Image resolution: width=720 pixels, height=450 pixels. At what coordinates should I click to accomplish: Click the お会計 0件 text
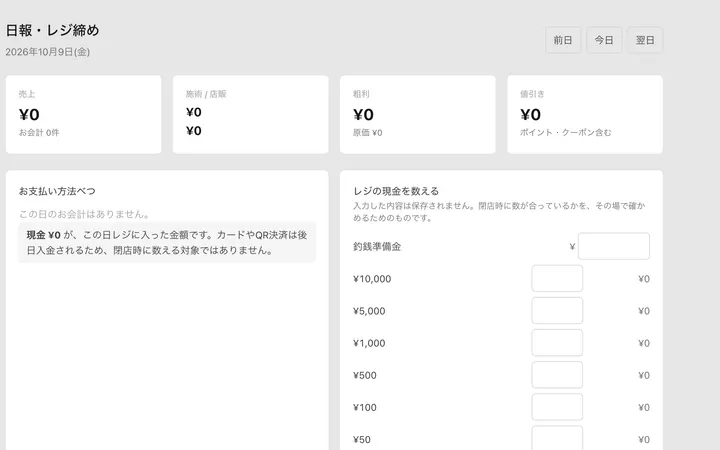click(39, 133)
